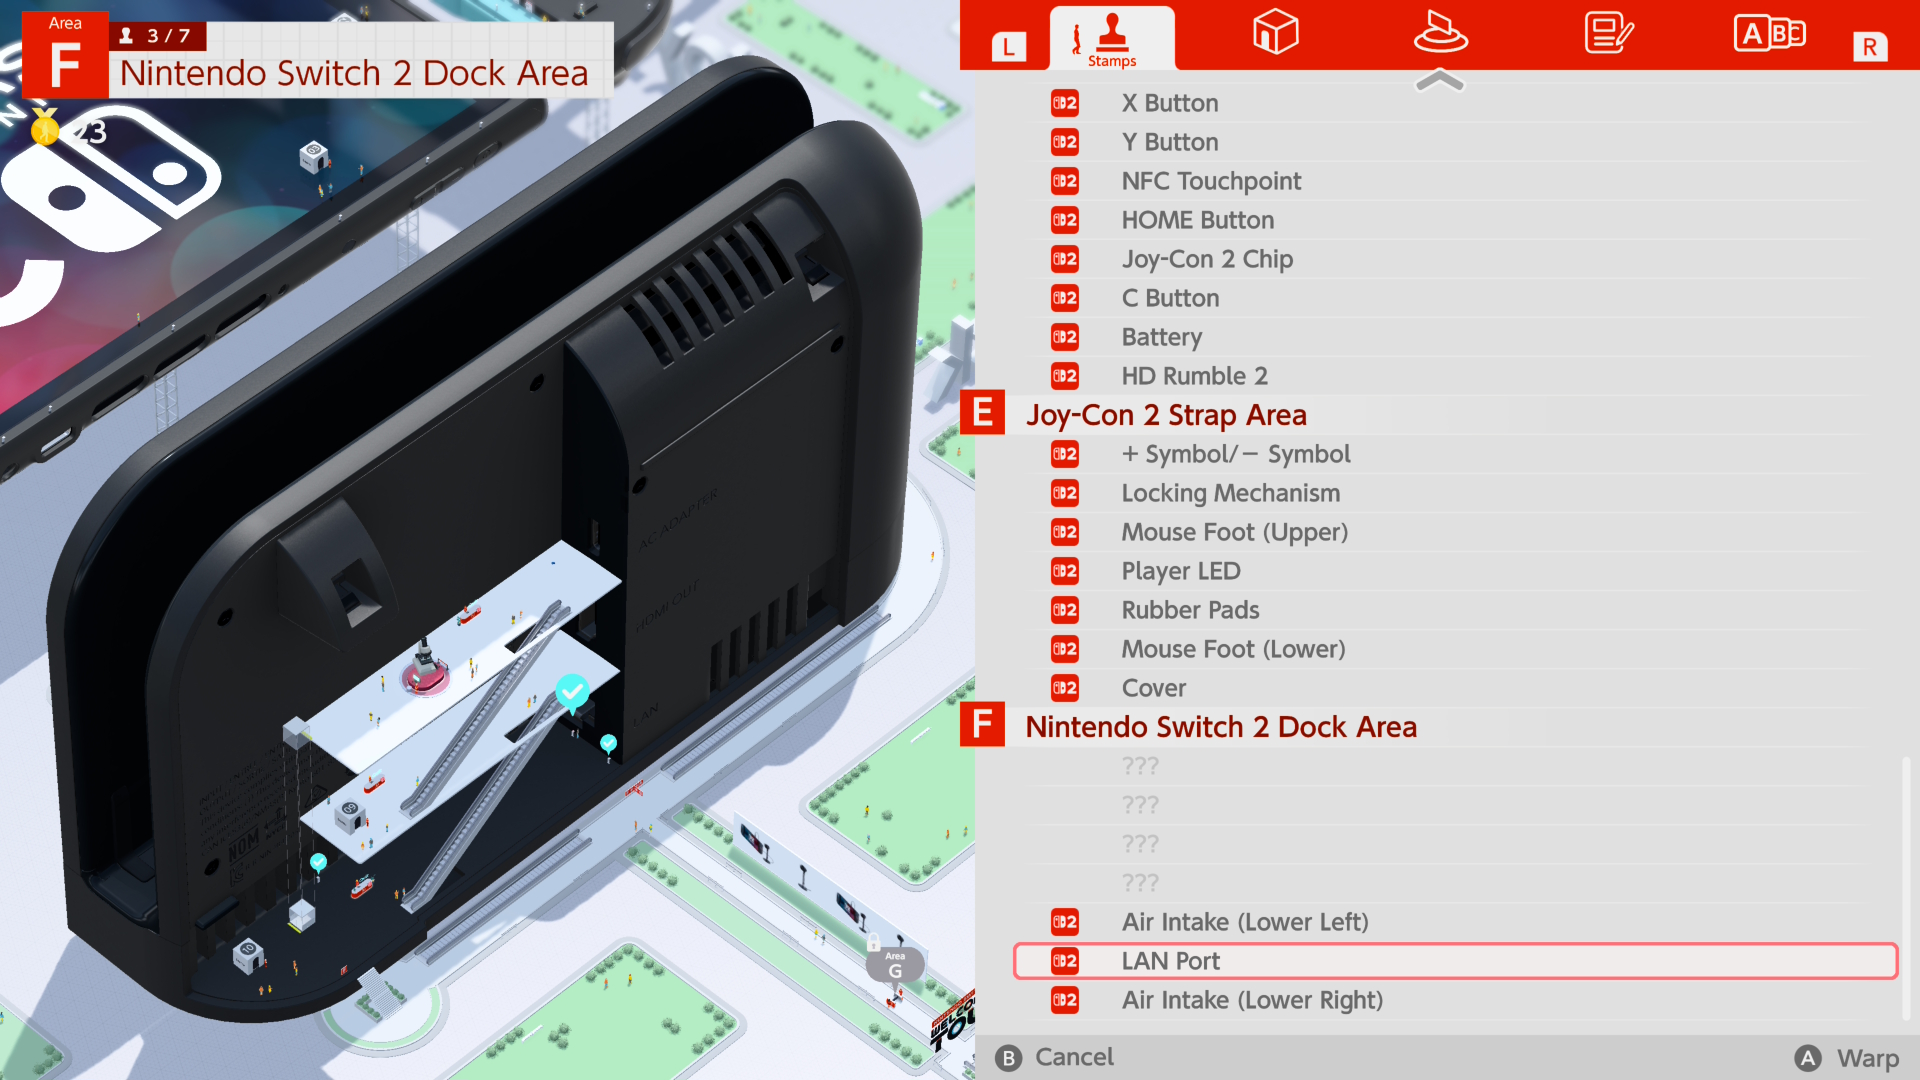The image size is (1920, 1080).
Task: Click the Nintendo Switch 2 Dock Area map title
Action: point(354,73)
